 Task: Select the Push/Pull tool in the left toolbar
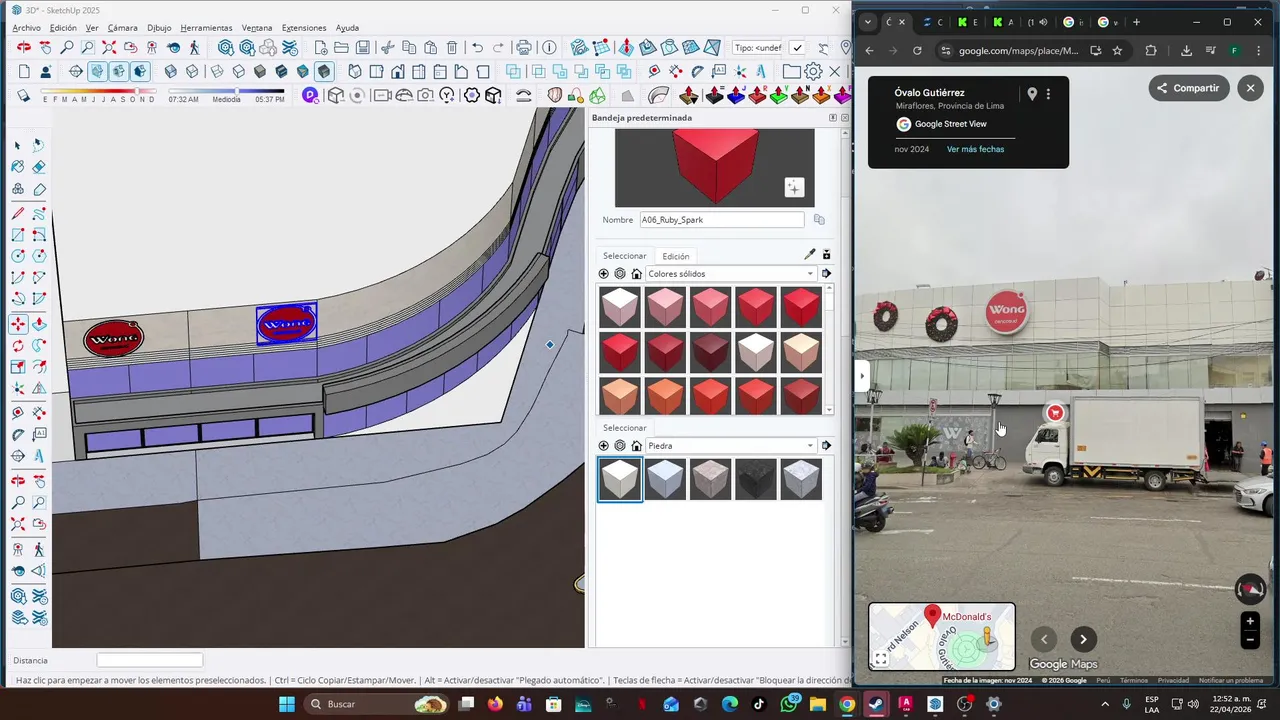click(39, 324)
